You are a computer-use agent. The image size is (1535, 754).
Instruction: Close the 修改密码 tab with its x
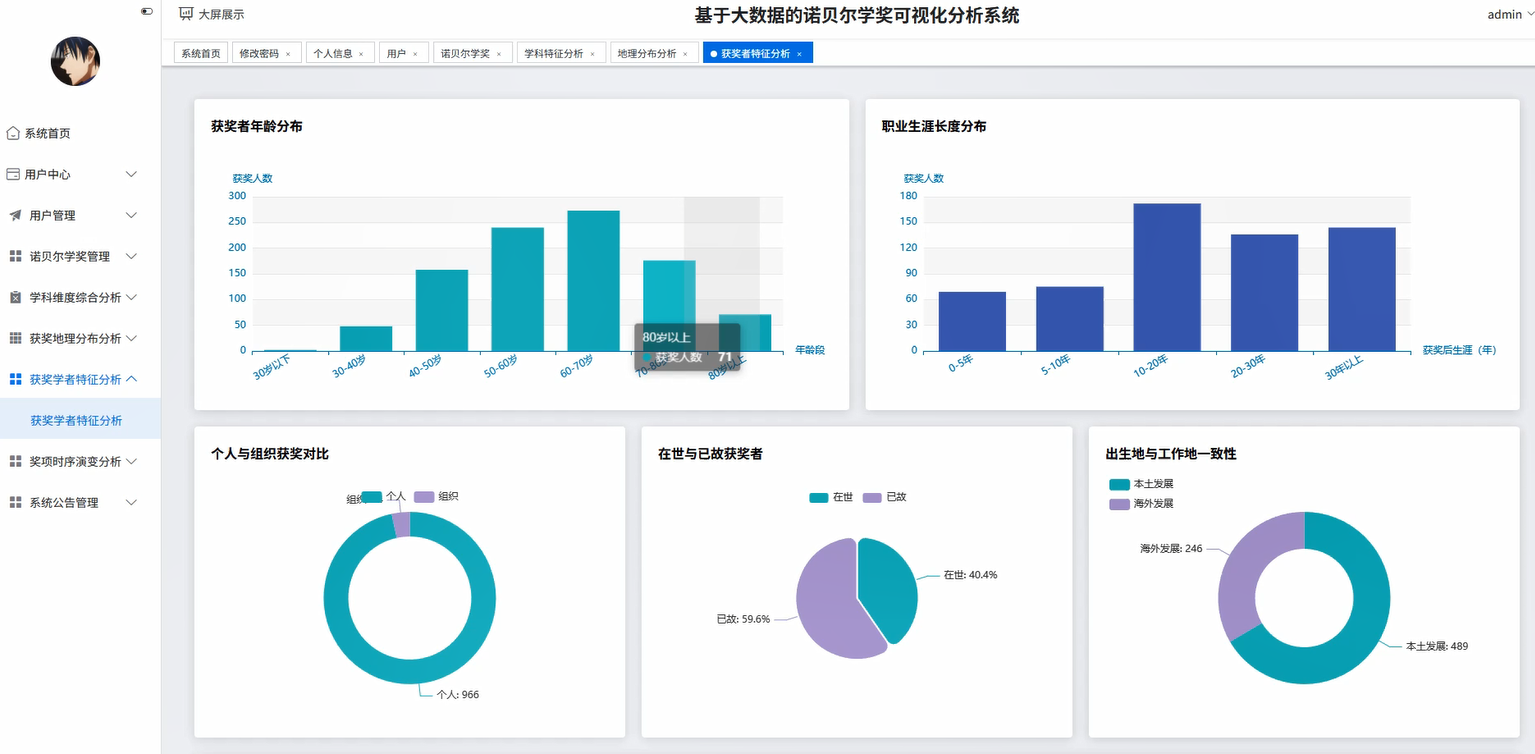pyautogui.click(x=288, y=54)
